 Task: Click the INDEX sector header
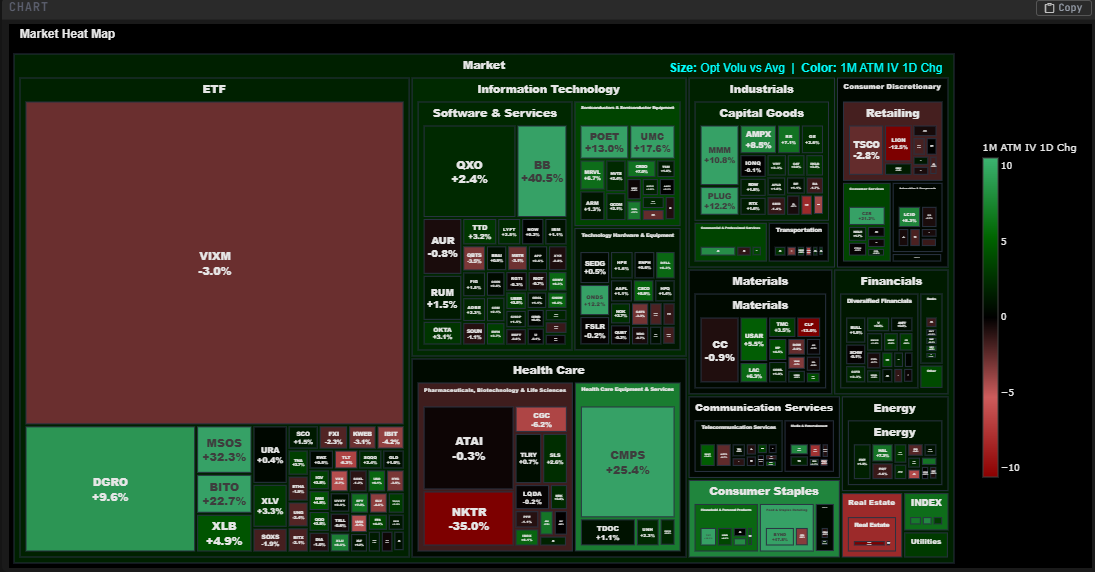[926, 502]
